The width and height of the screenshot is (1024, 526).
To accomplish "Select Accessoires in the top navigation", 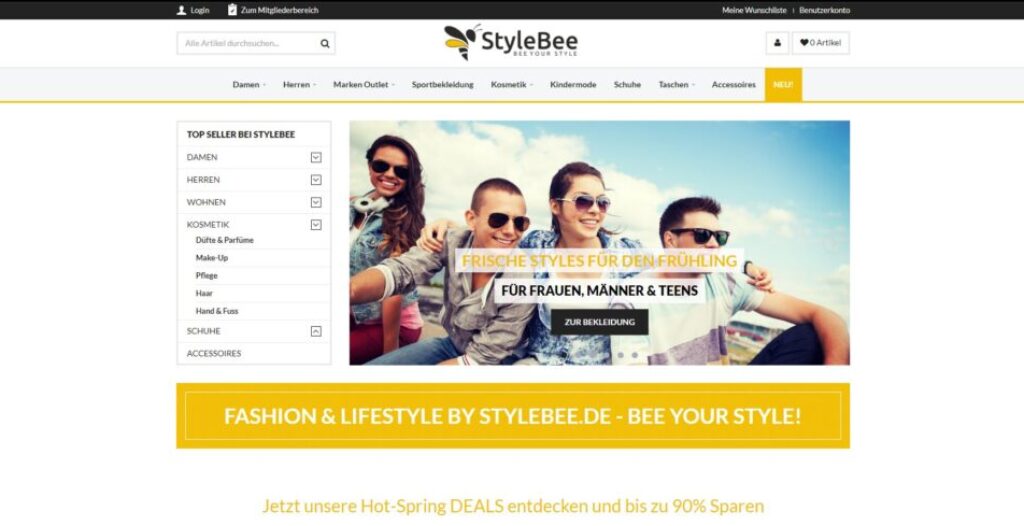I will [733, 84].
